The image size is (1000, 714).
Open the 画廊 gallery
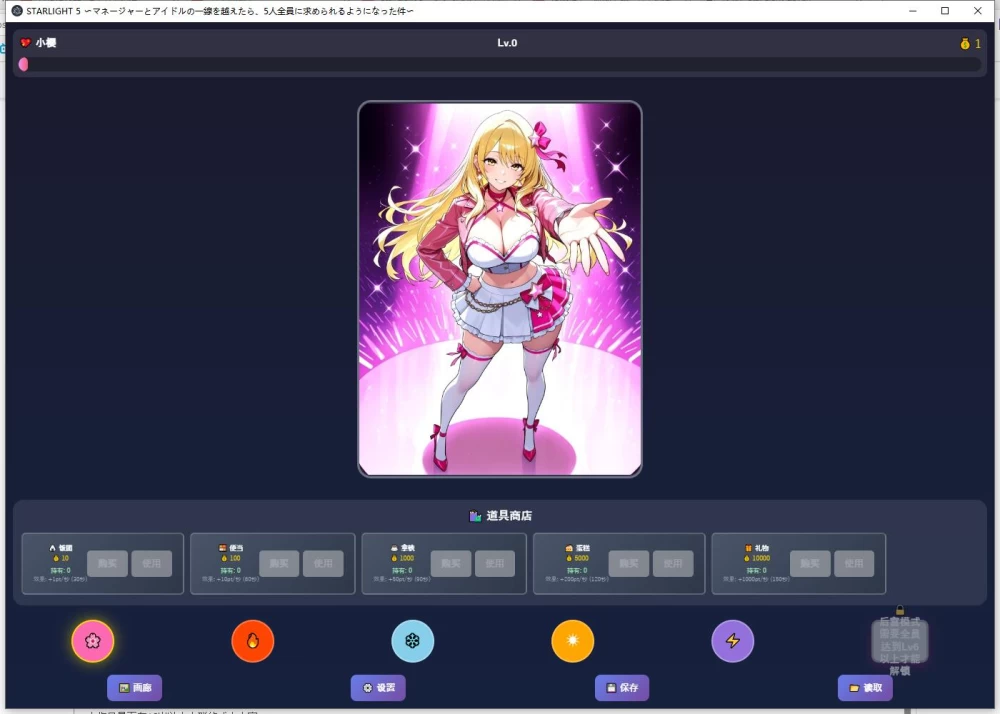pos(135,688)
